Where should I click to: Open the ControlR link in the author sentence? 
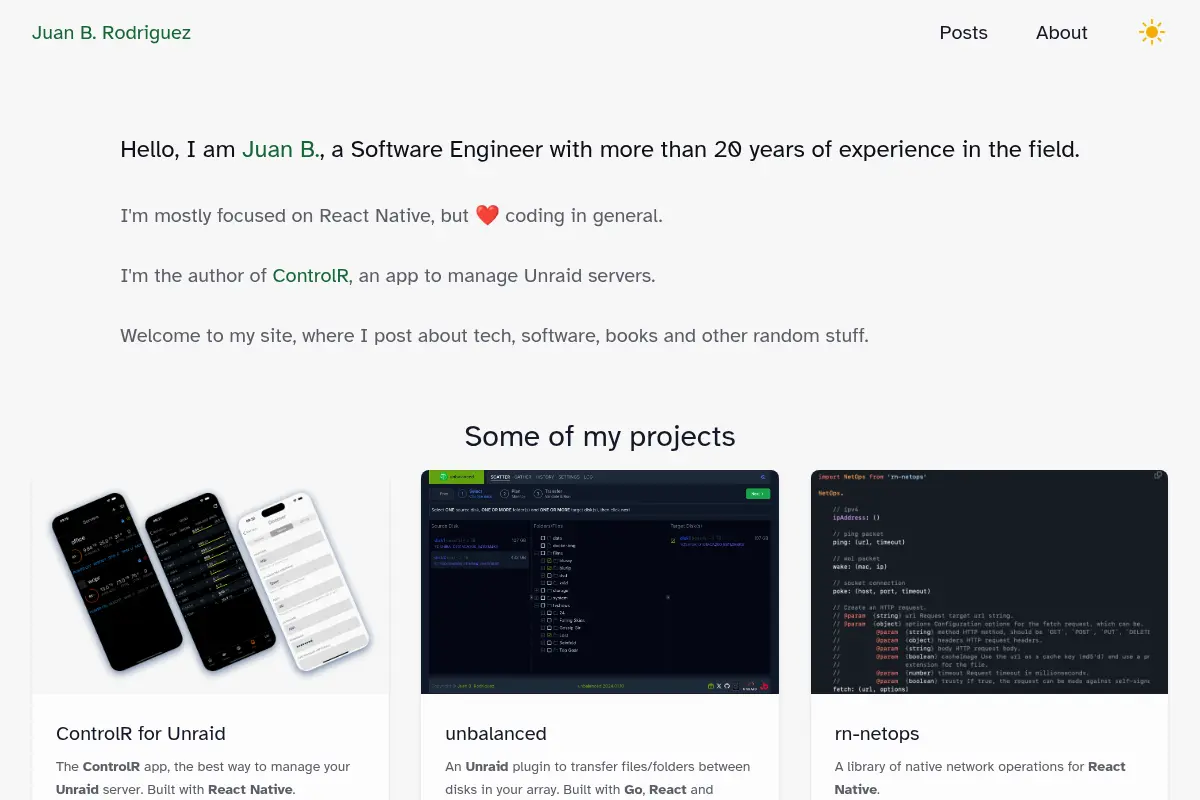311,275
